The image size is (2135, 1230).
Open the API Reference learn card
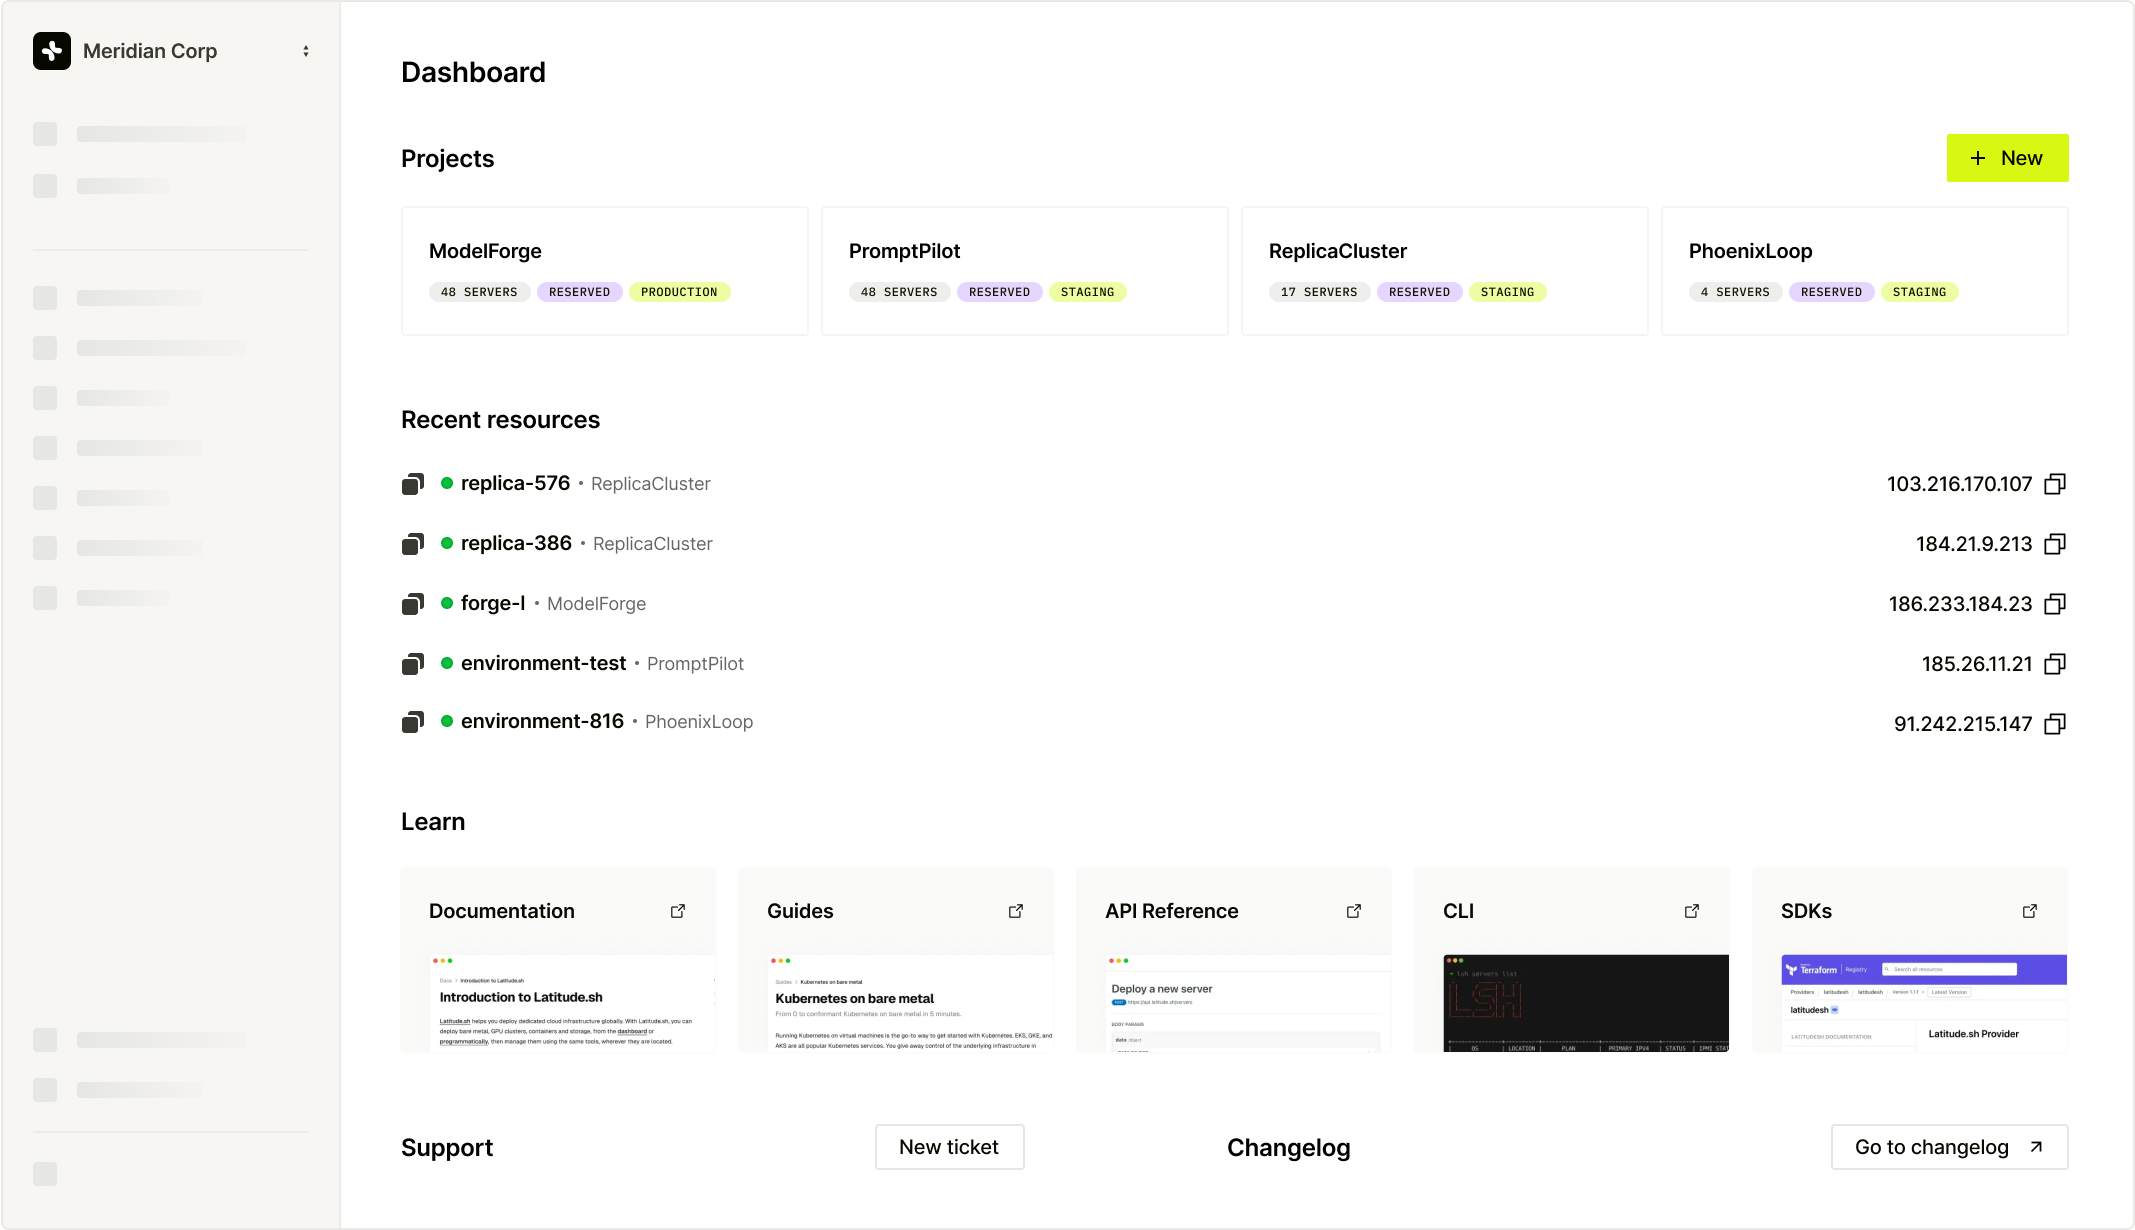click(1233, 960)
